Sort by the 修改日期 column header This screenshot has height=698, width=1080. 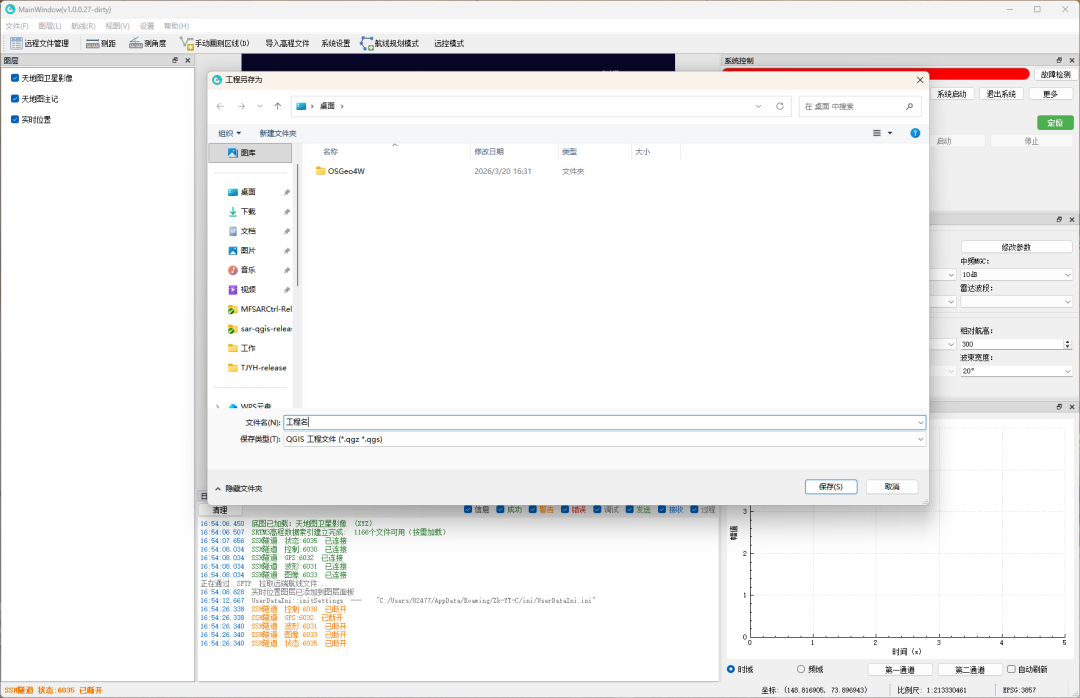click(x=513, y=152)
